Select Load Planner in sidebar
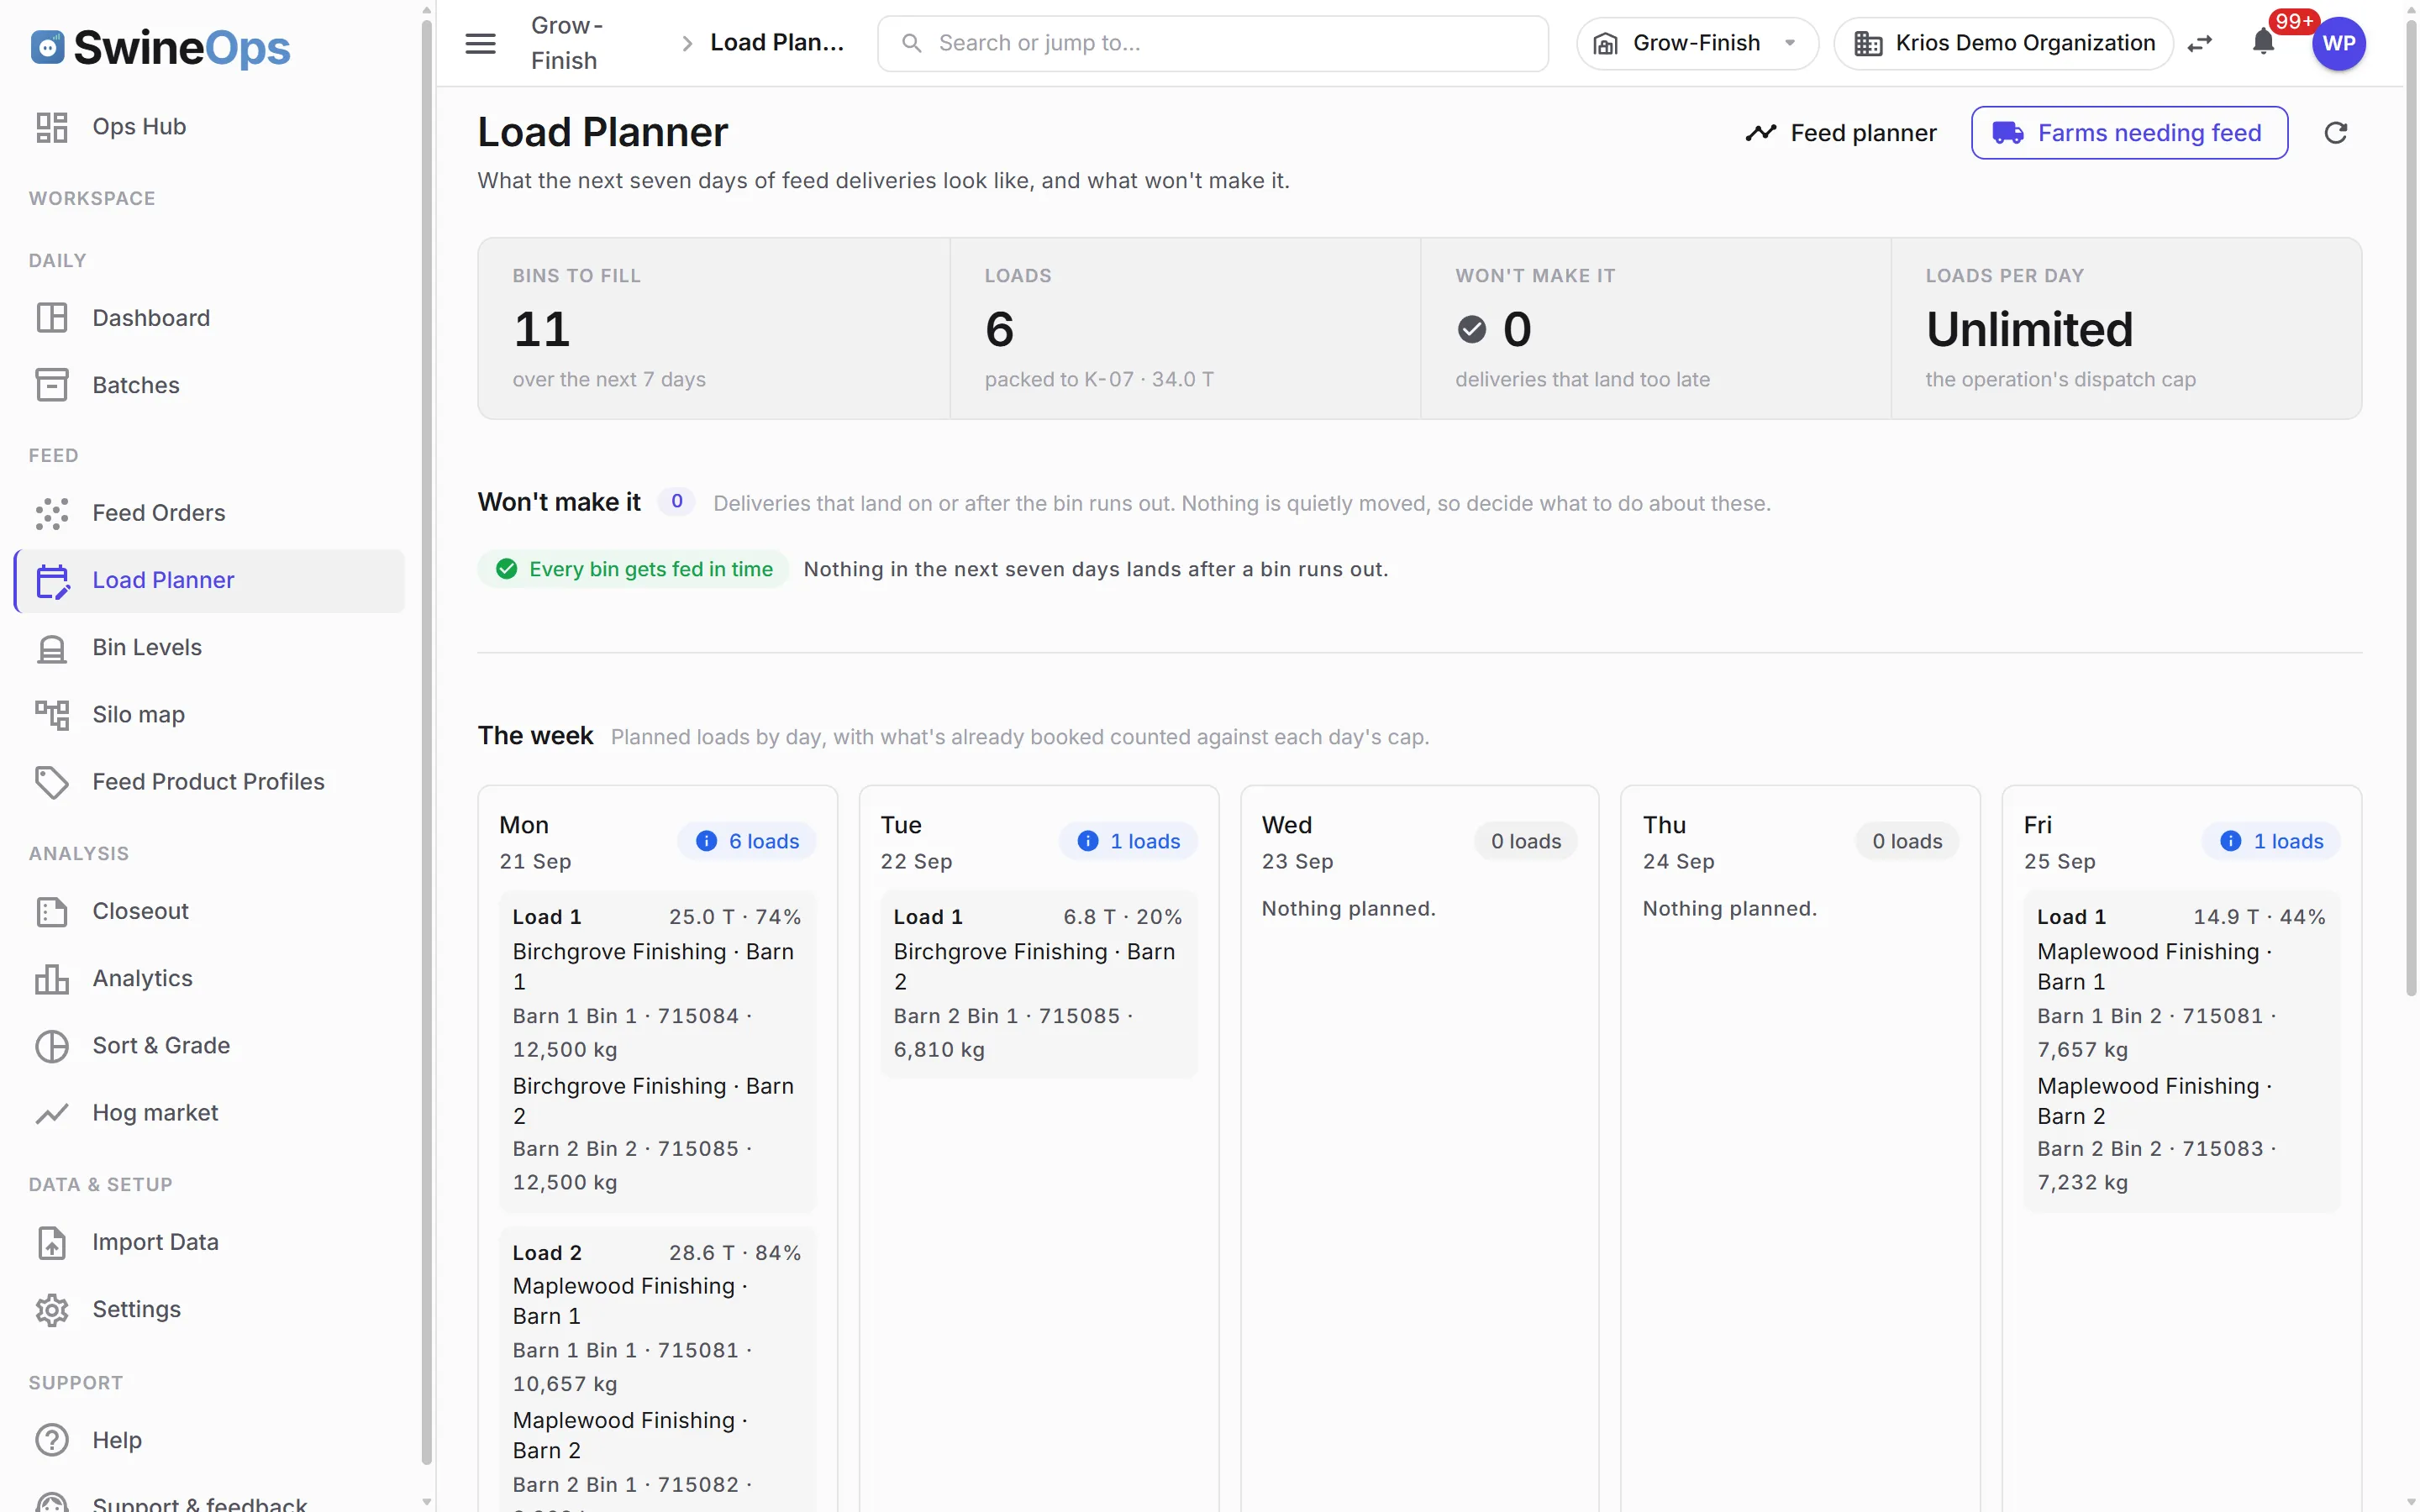Image resolution: width=2420 pixels, height=1512 pixels. tap(210, 580)
